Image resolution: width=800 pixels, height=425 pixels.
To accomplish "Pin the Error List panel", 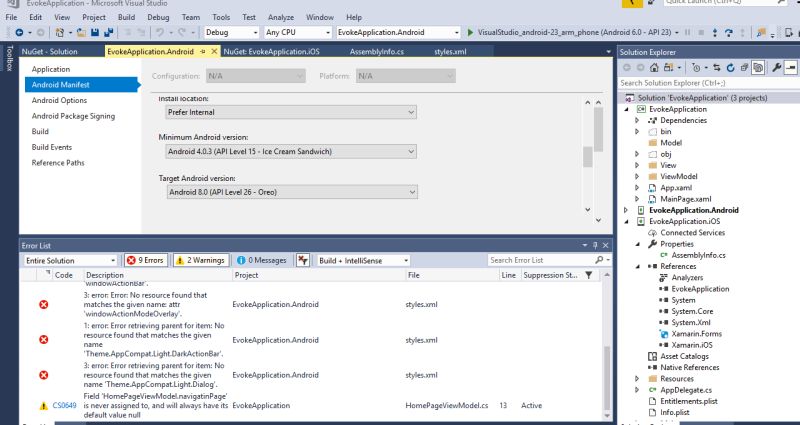I will tap(595, 245).
